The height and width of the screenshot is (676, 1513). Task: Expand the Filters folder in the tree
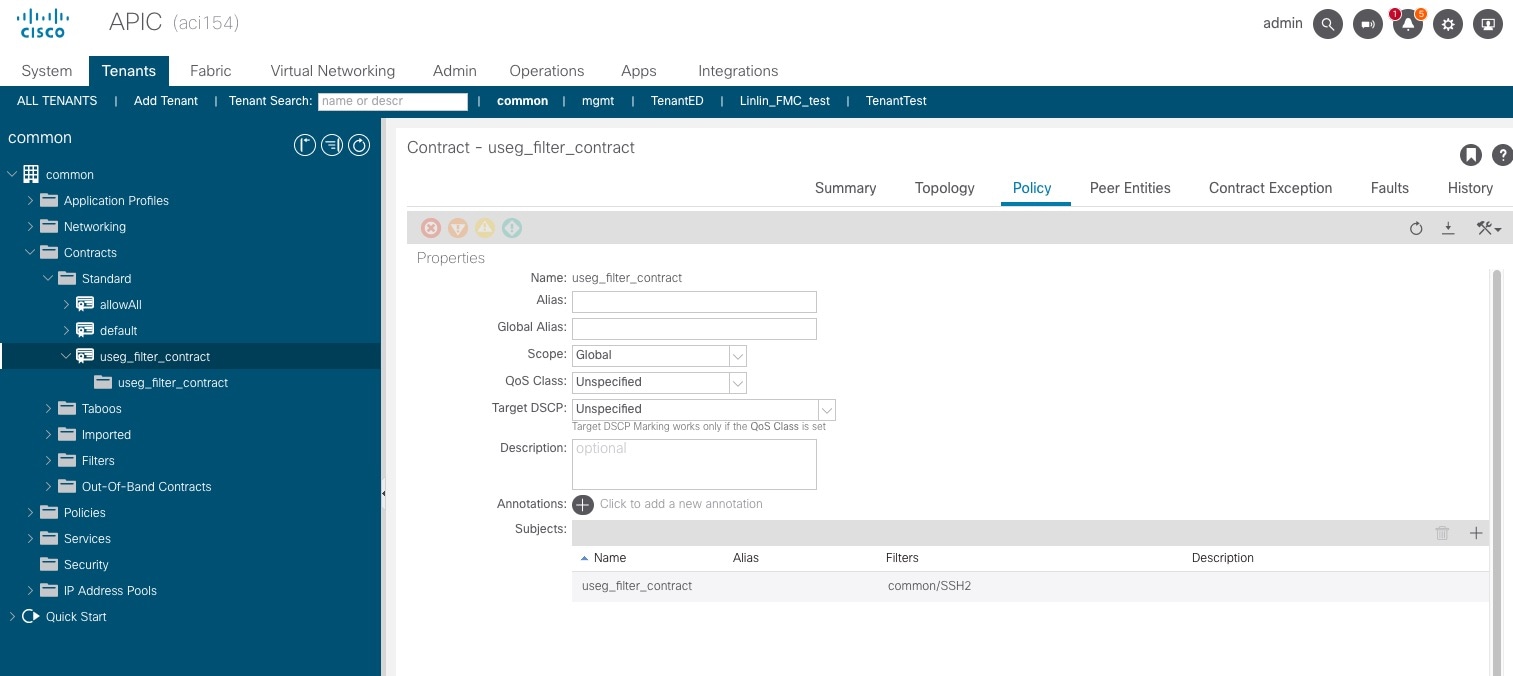[x=48, y=460]
